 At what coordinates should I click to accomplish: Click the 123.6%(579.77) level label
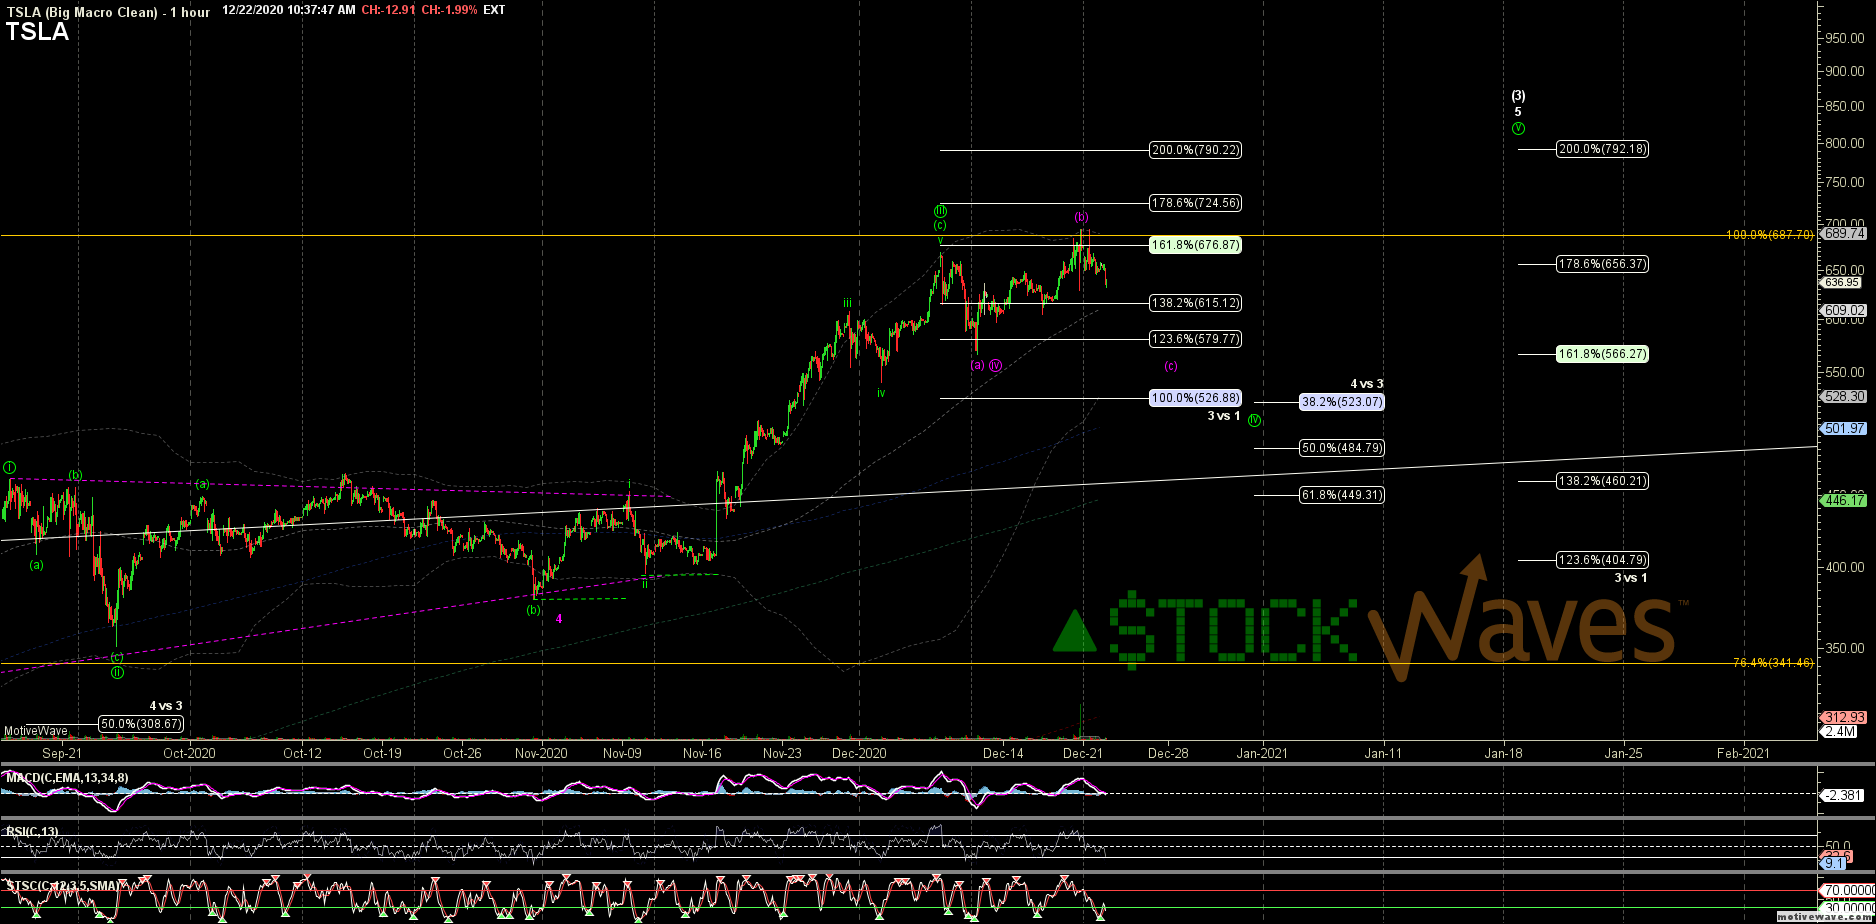[1196, 339]
